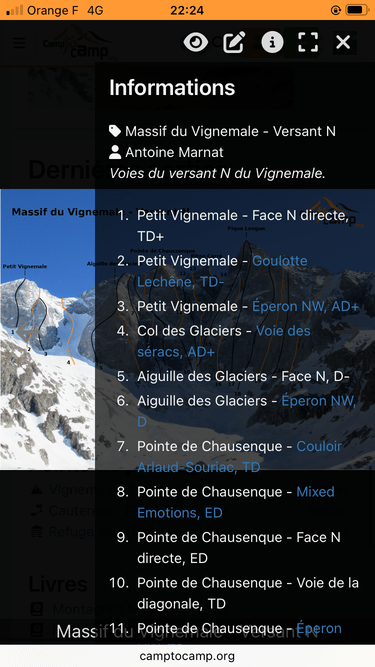Toggle the eye visibility icon
Viewport: 375px width, 667px height.
click(196, 42)
